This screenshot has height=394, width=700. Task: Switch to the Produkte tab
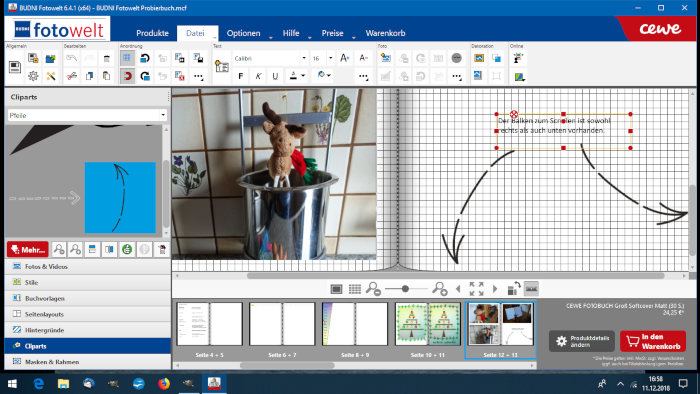152,33
